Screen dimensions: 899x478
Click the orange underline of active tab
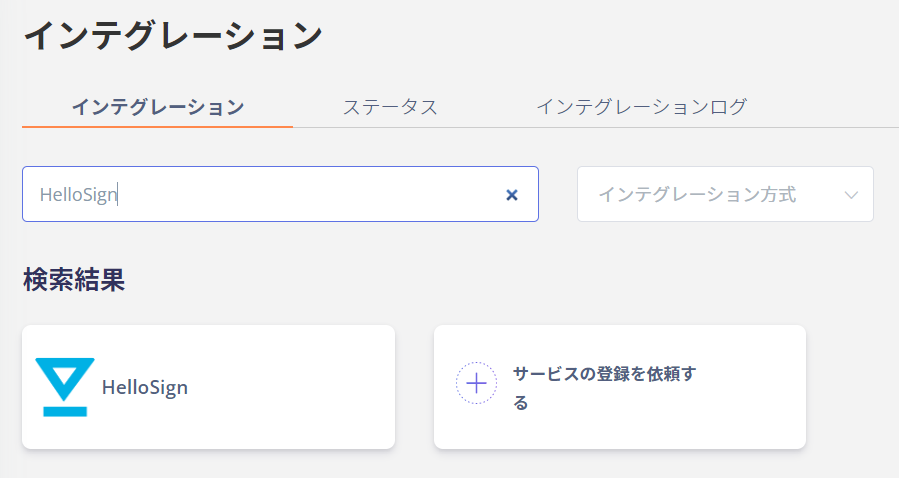(x=158, y=126)
